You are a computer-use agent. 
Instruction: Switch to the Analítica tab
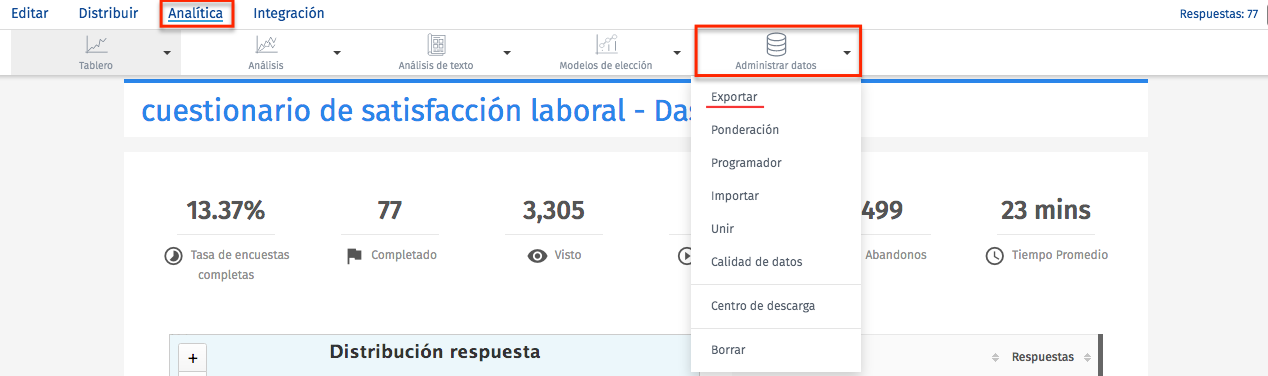click(196, 14)
